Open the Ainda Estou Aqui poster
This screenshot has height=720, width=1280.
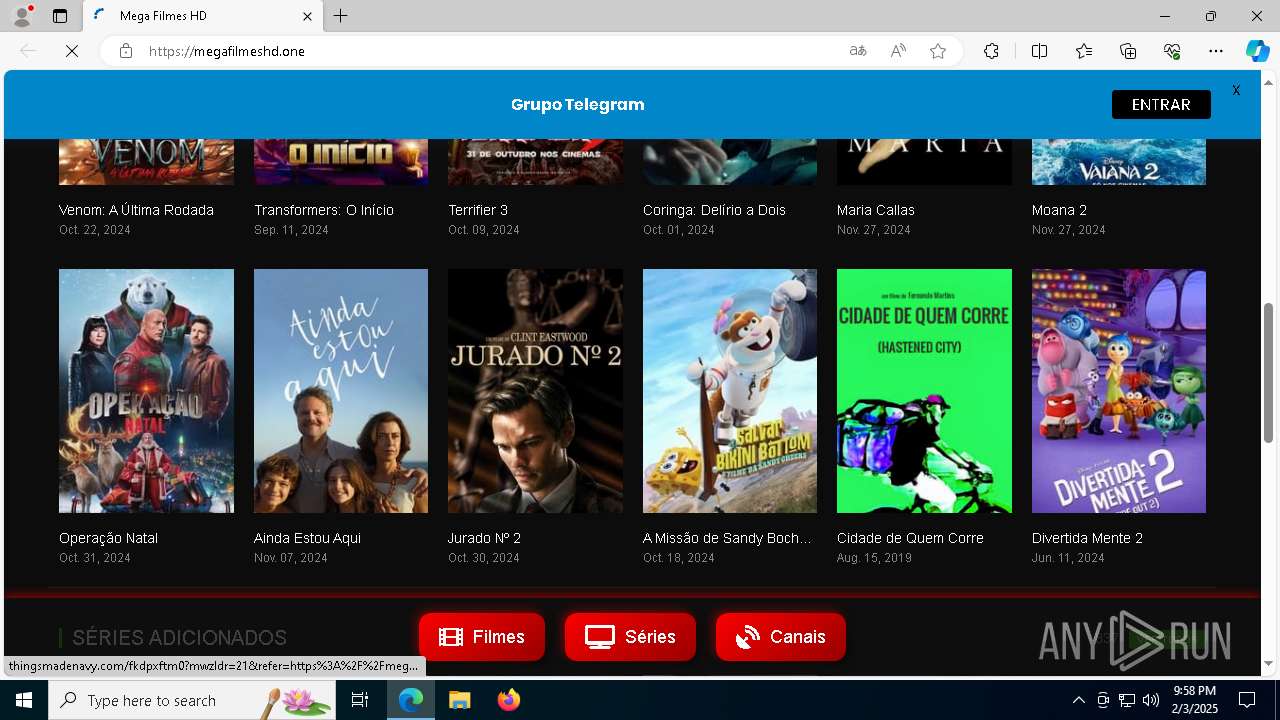click(x=341, y=391)
